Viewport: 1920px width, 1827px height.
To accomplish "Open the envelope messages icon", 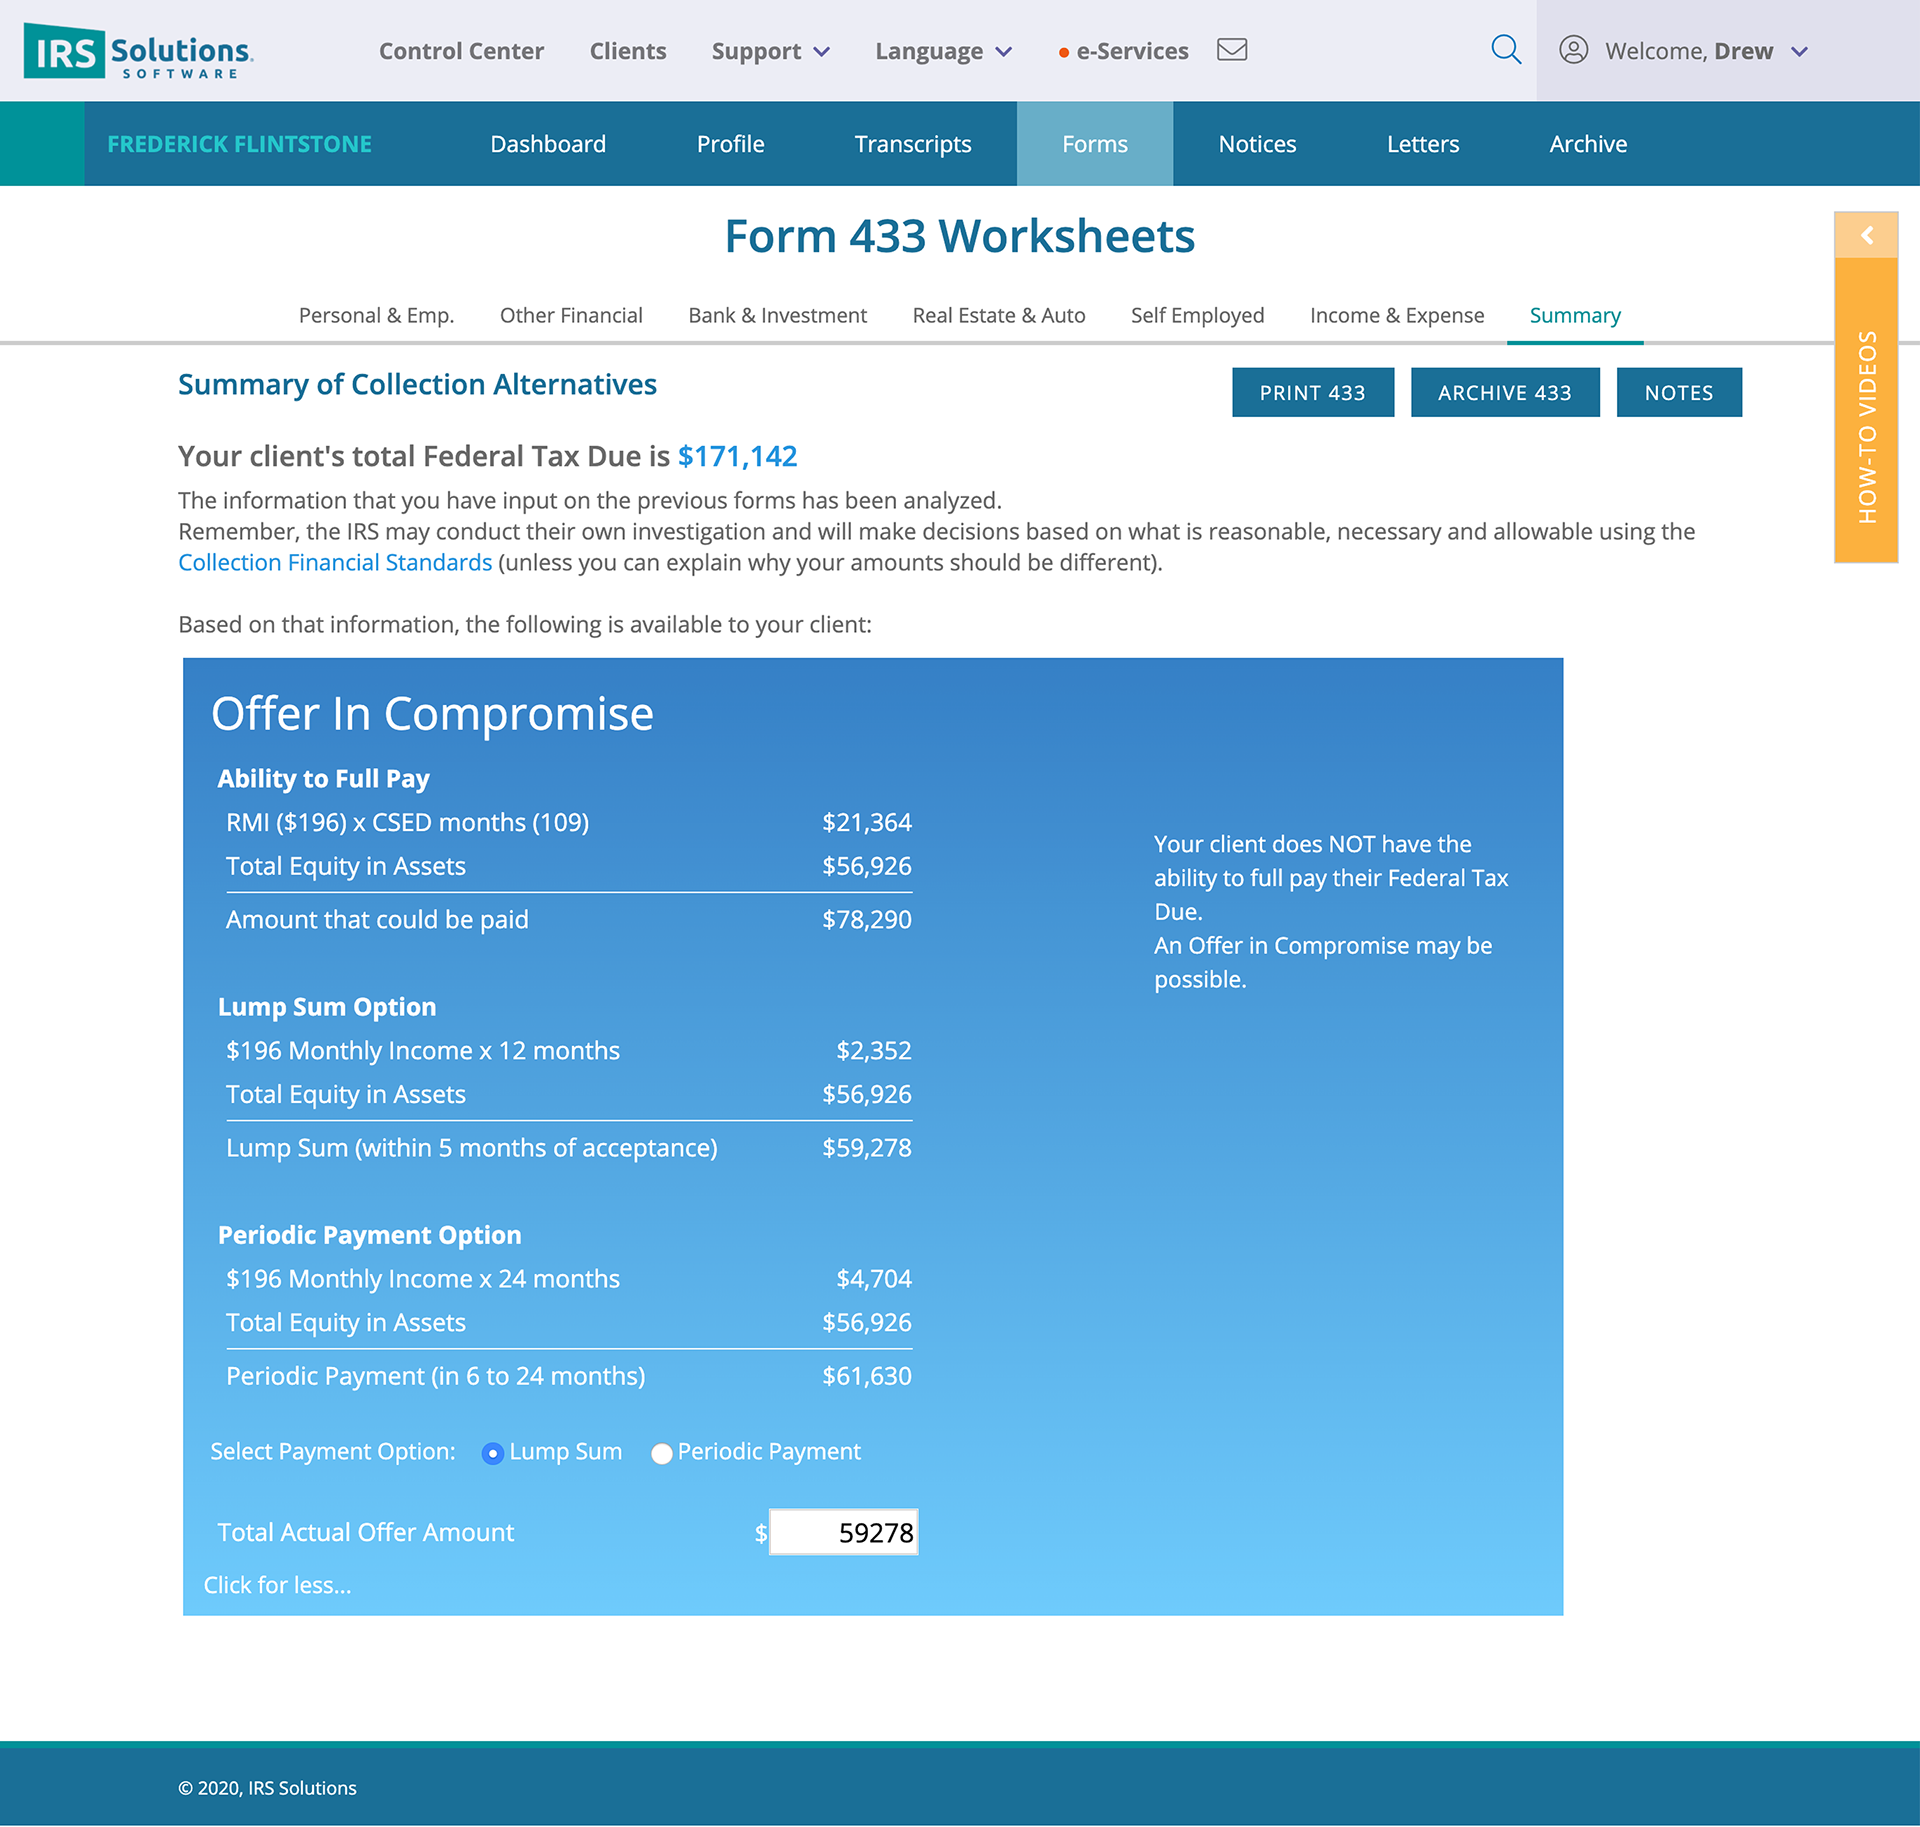I will tap(1231, 49).
